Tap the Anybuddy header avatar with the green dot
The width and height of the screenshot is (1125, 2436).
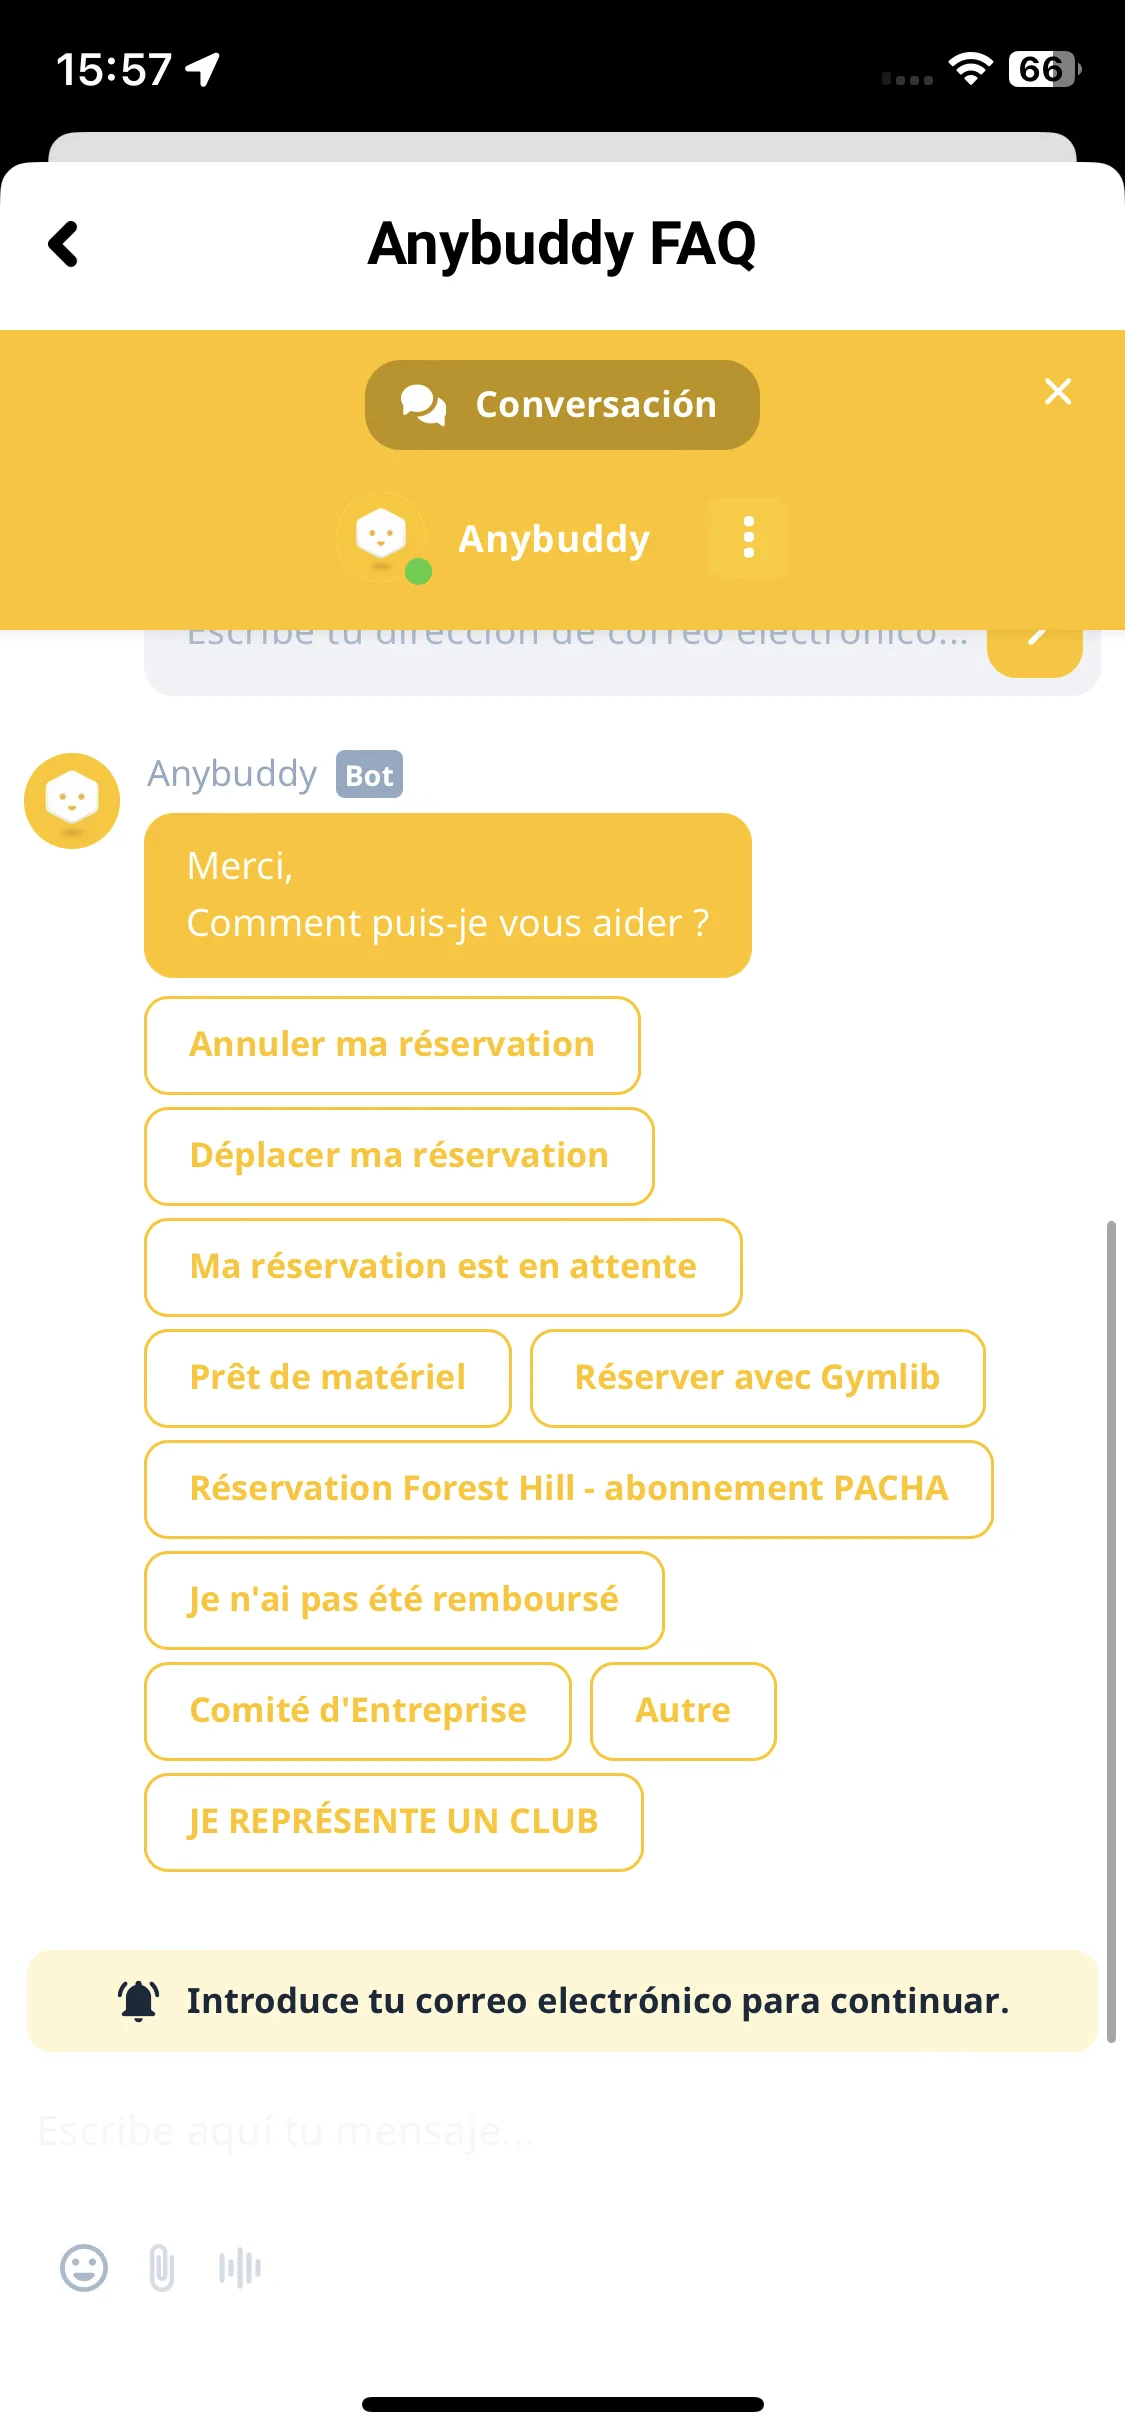point(382,538)
